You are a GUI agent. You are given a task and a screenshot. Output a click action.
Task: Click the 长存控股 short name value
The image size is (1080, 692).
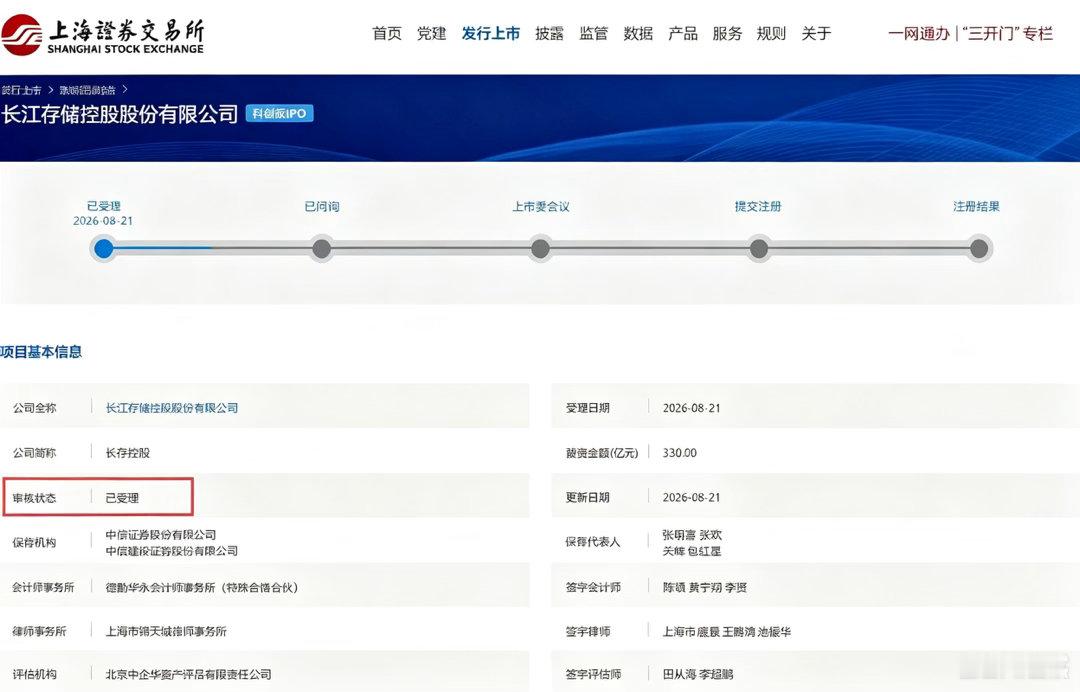pyautogui.click(x=127, y=452)
